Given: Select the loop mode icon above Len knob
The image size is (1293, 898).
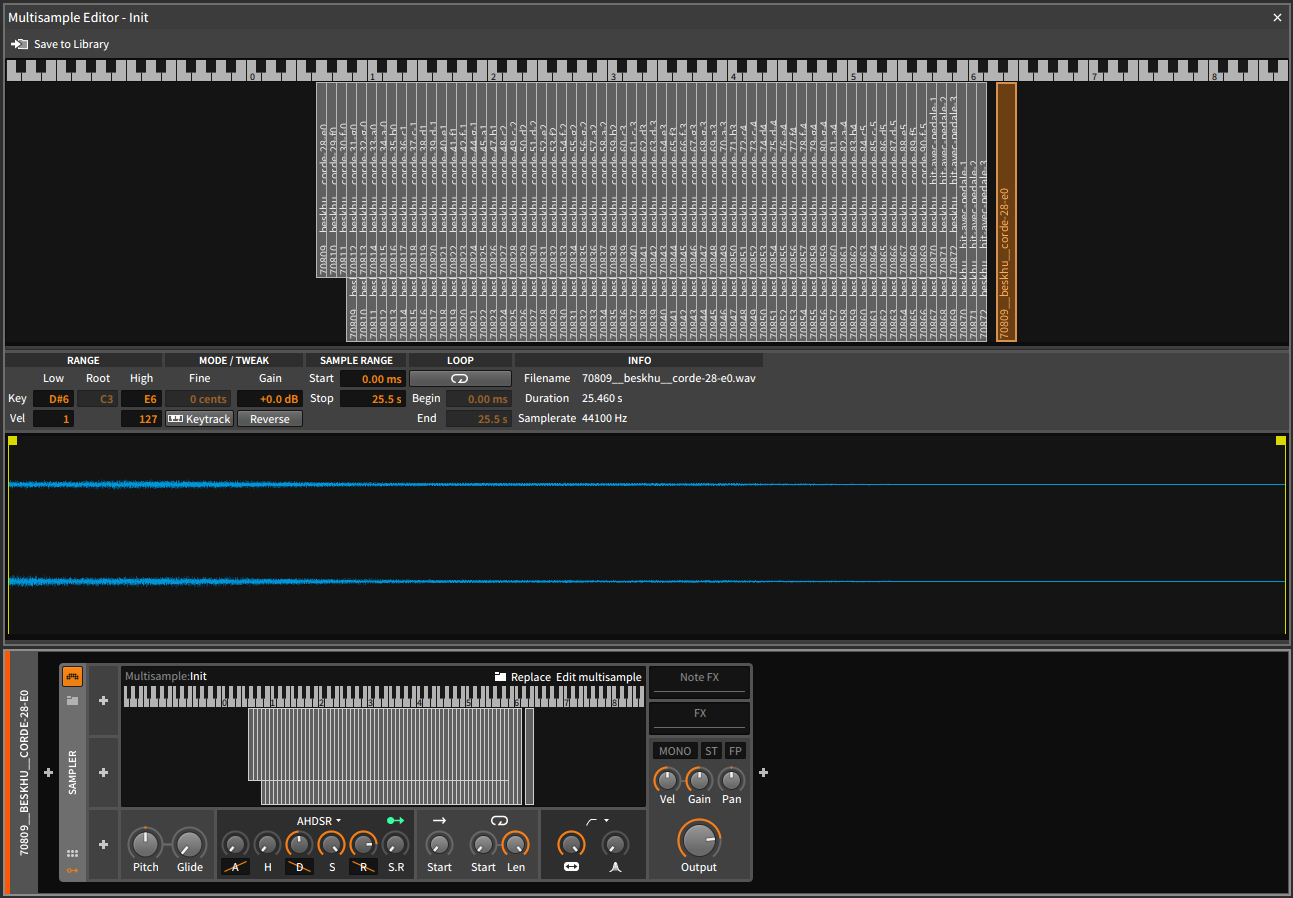Looking at the screenshot, I should pos(499,820).
